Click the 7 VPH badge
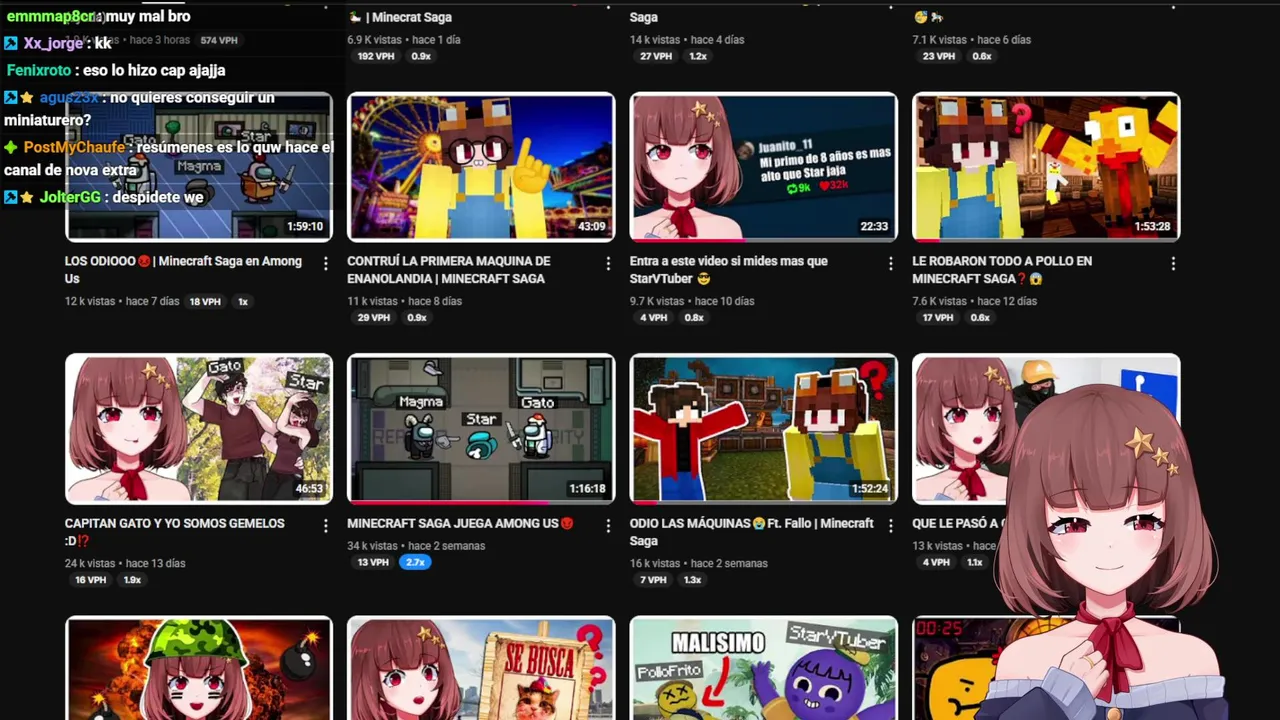The width and height of the screenshot is (1280, 720). 653,580
